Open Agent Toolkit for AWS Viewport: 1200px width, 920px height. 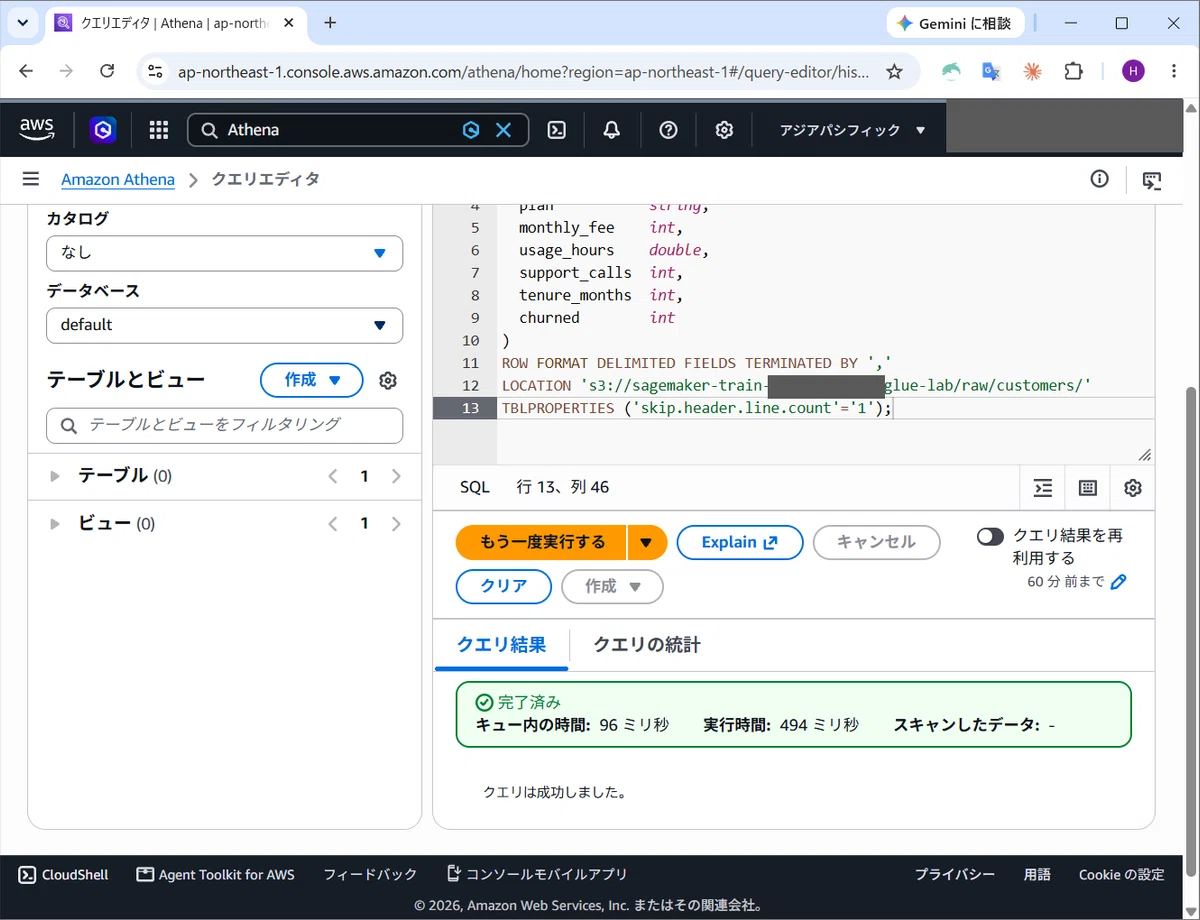216,875
